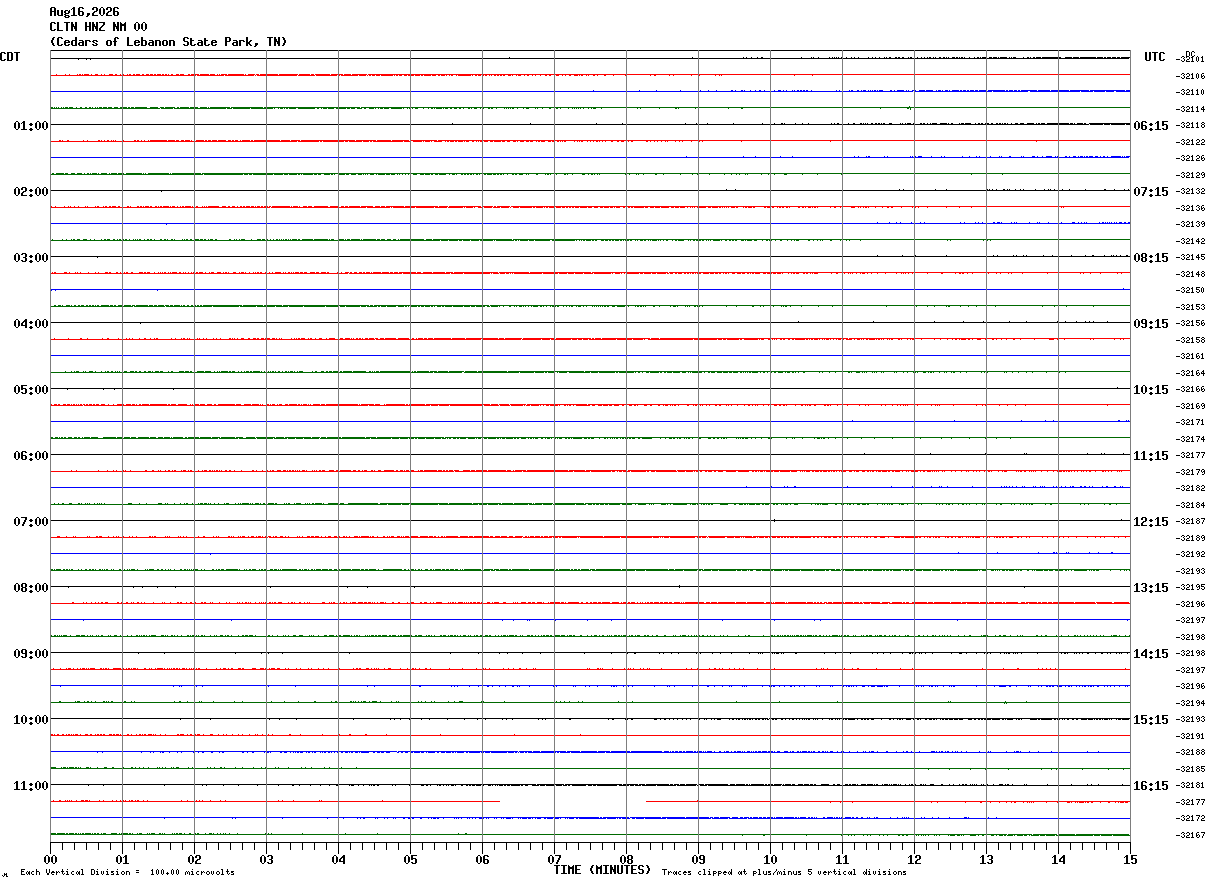Select the CLTN HNZ NM 00 station header
The width and height of the screenshot is (1210, 886).
[x=98, y=27]
